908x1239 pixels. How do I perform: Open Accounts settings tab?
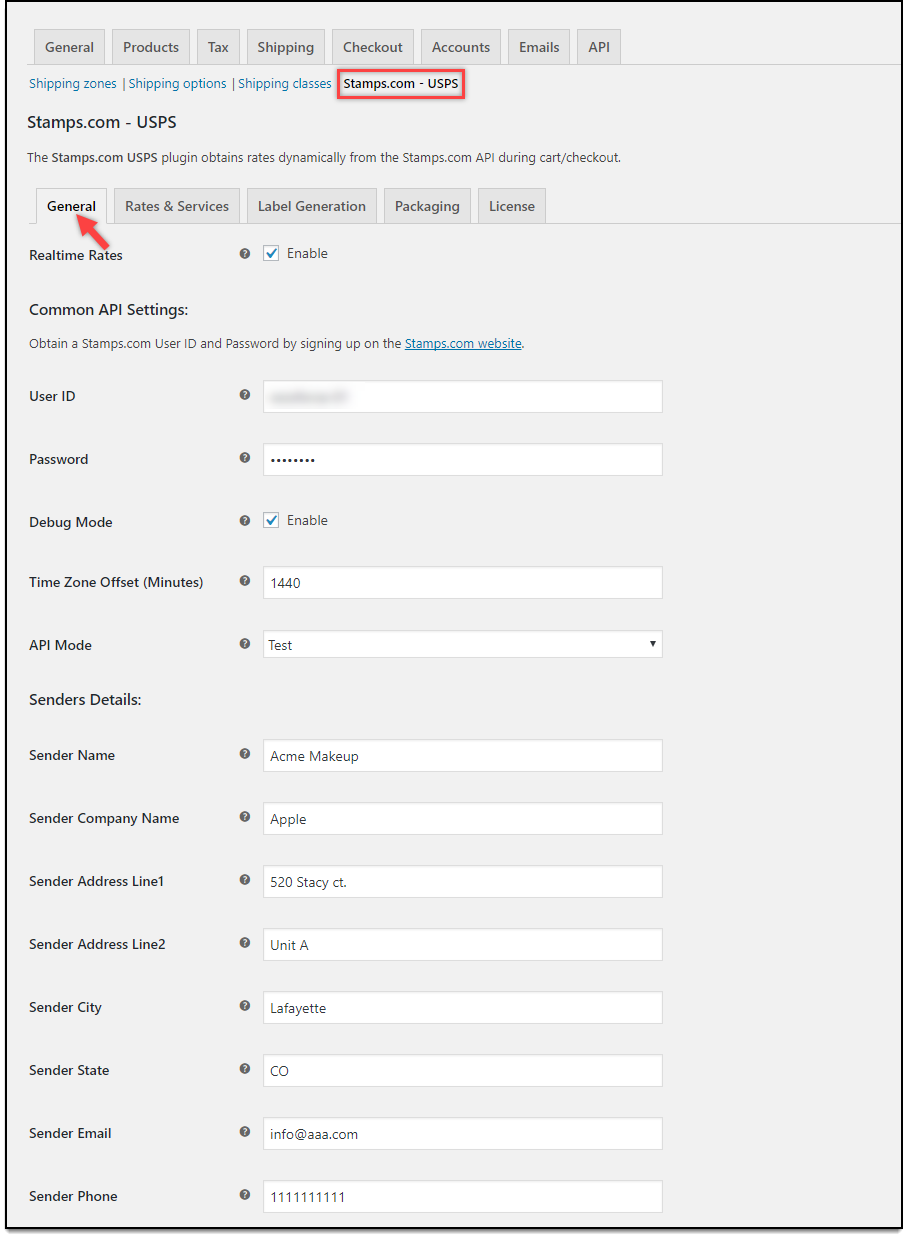click(461, 47)
